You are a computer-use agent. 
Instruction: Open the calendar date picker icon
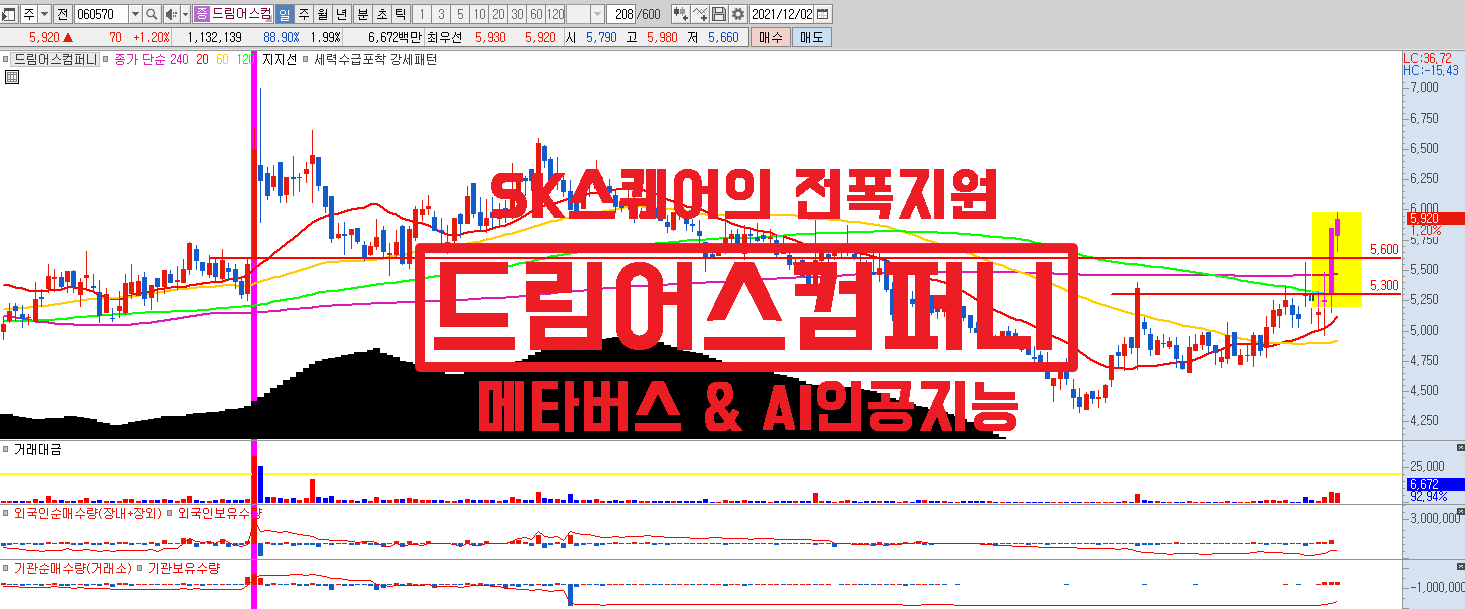(822, 14)
